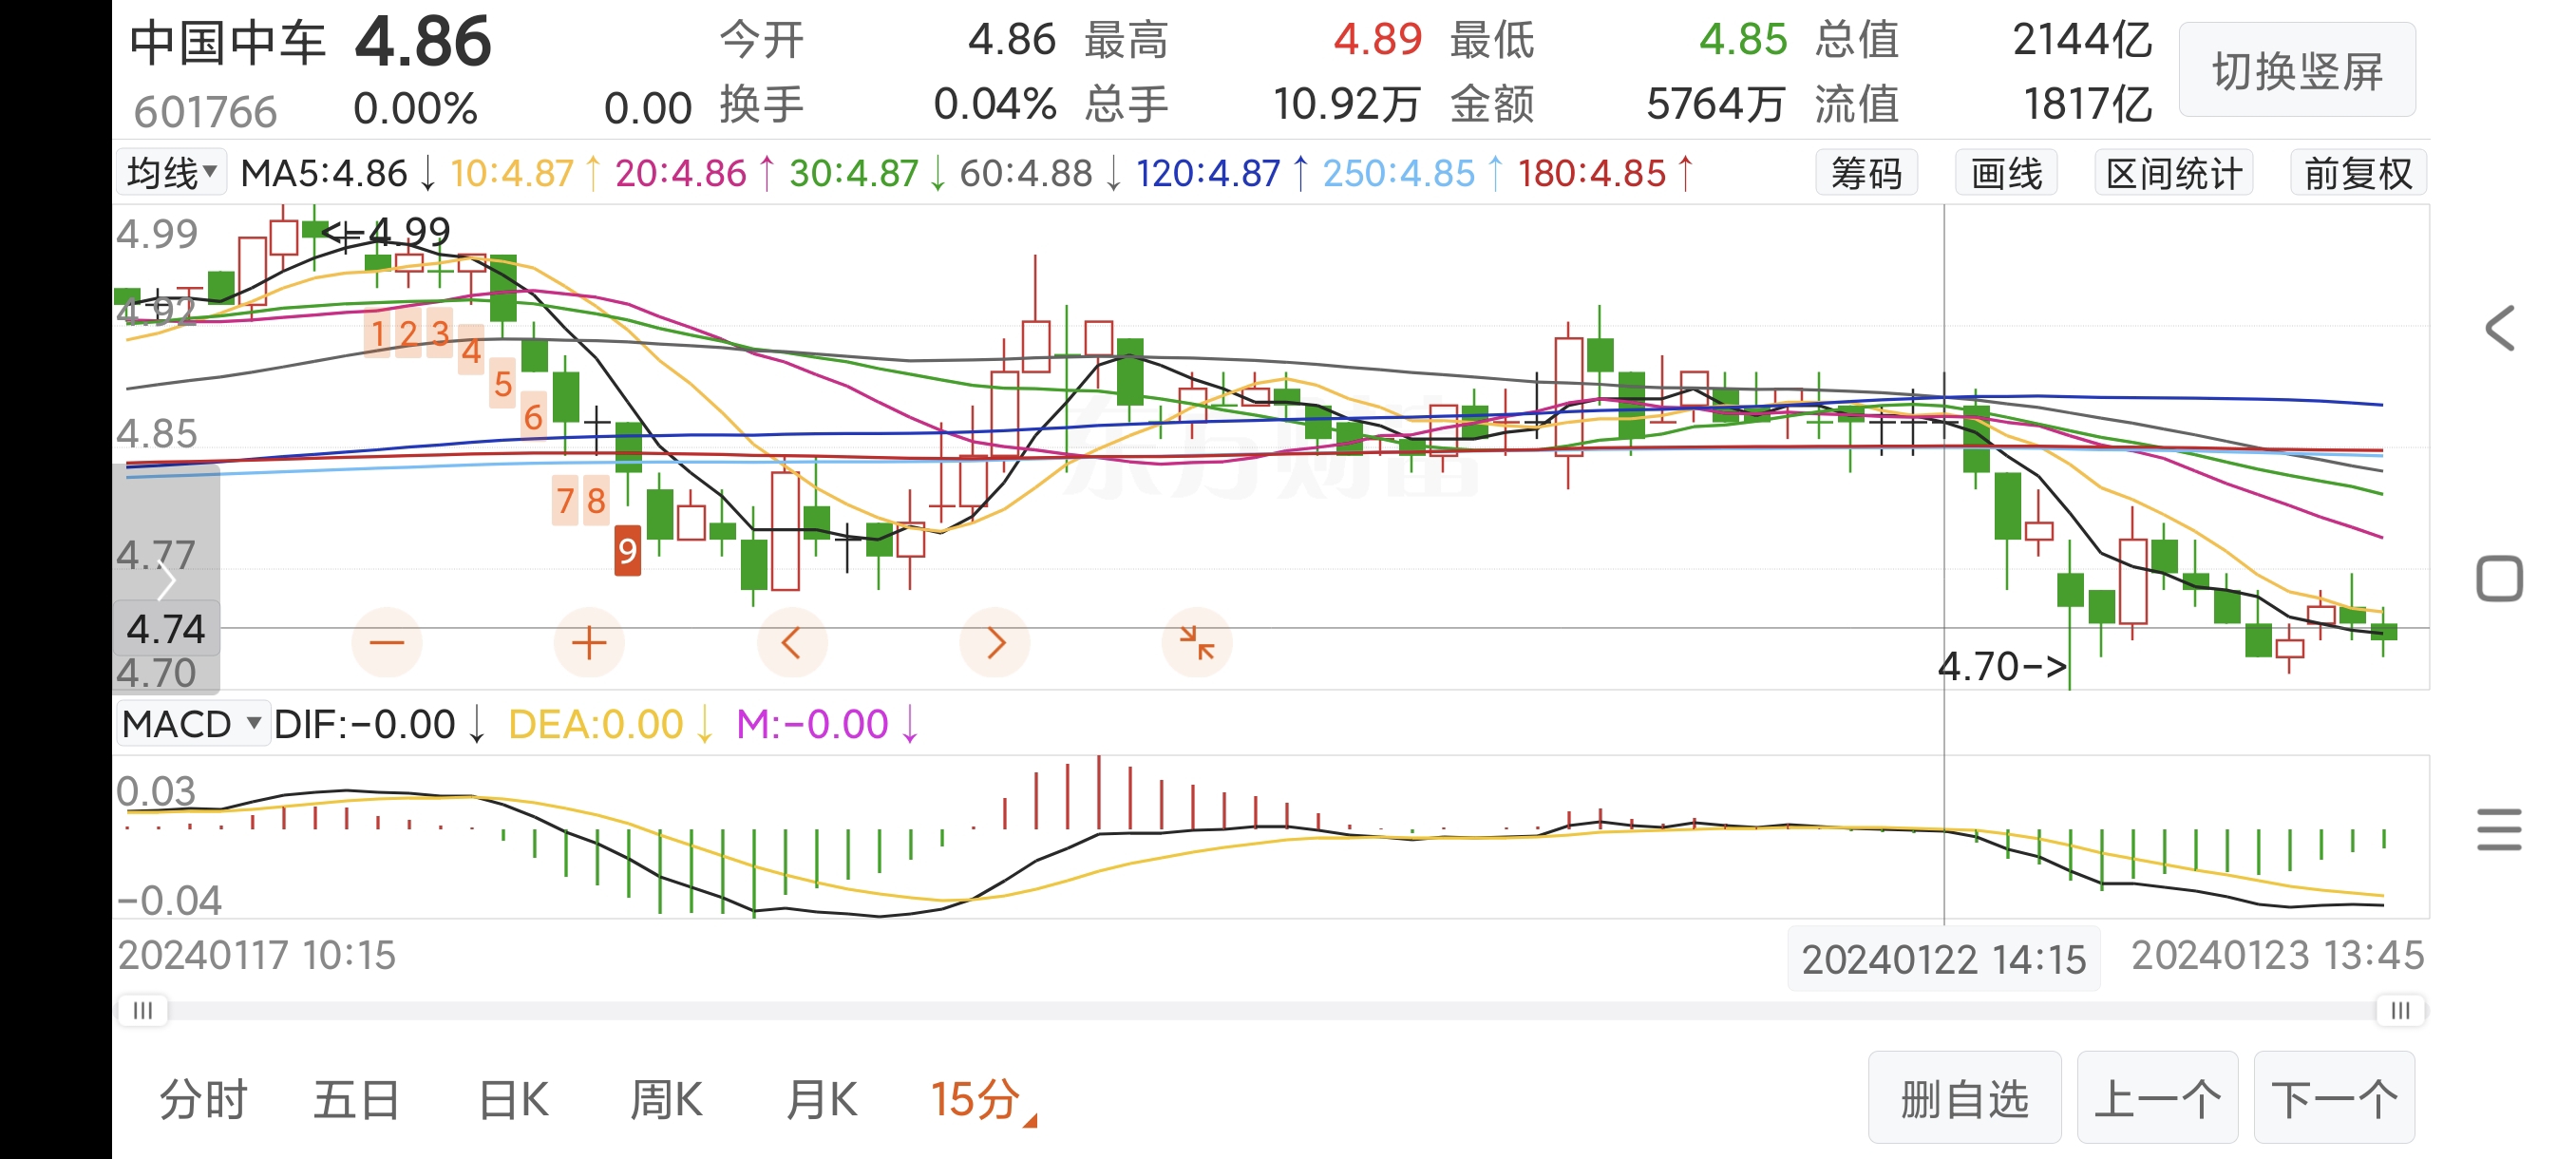This screenshot has width=2576, height=1159.
Task: Enable 画线 drawing mode
Action: [2005, 174]
